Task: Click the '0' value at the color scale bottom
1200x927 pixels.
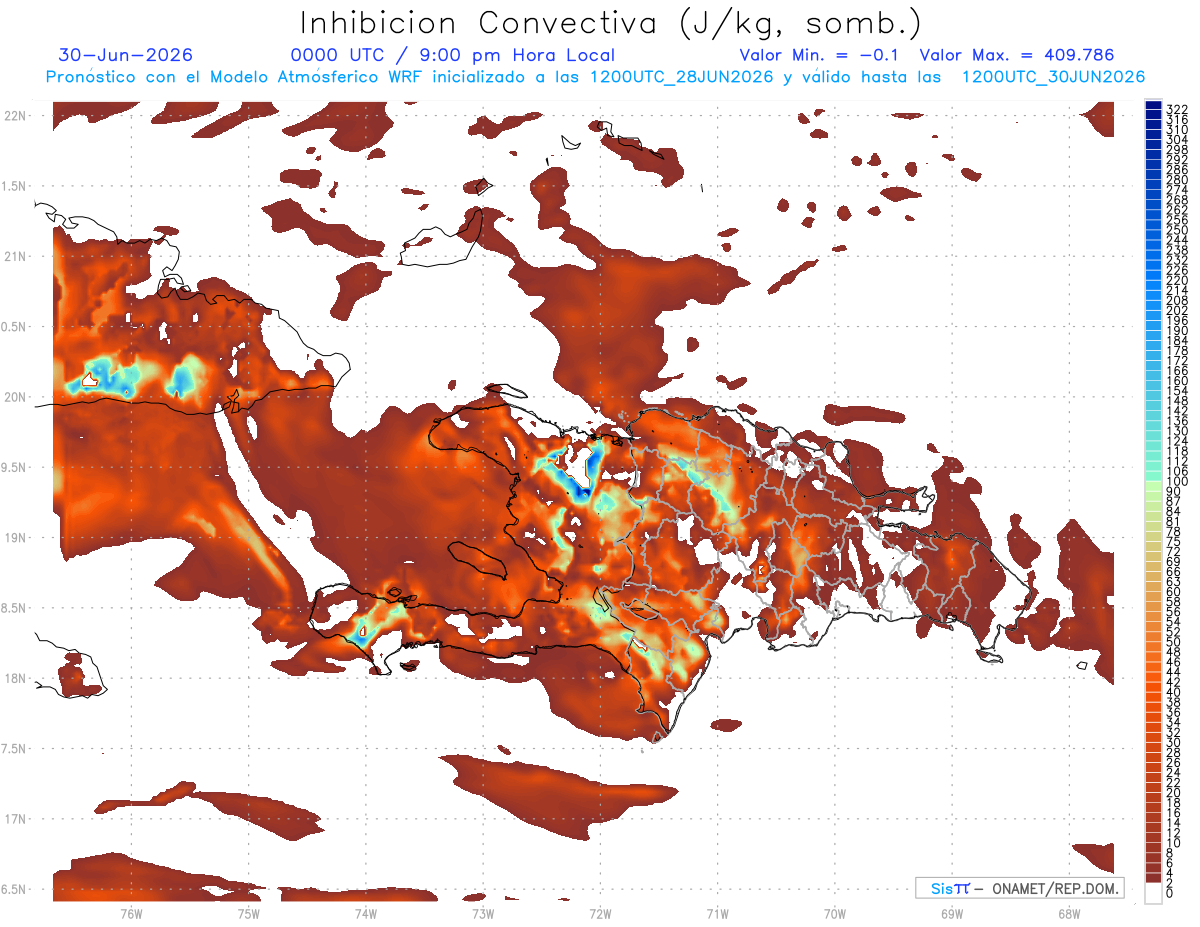Action: point(1170,891)
